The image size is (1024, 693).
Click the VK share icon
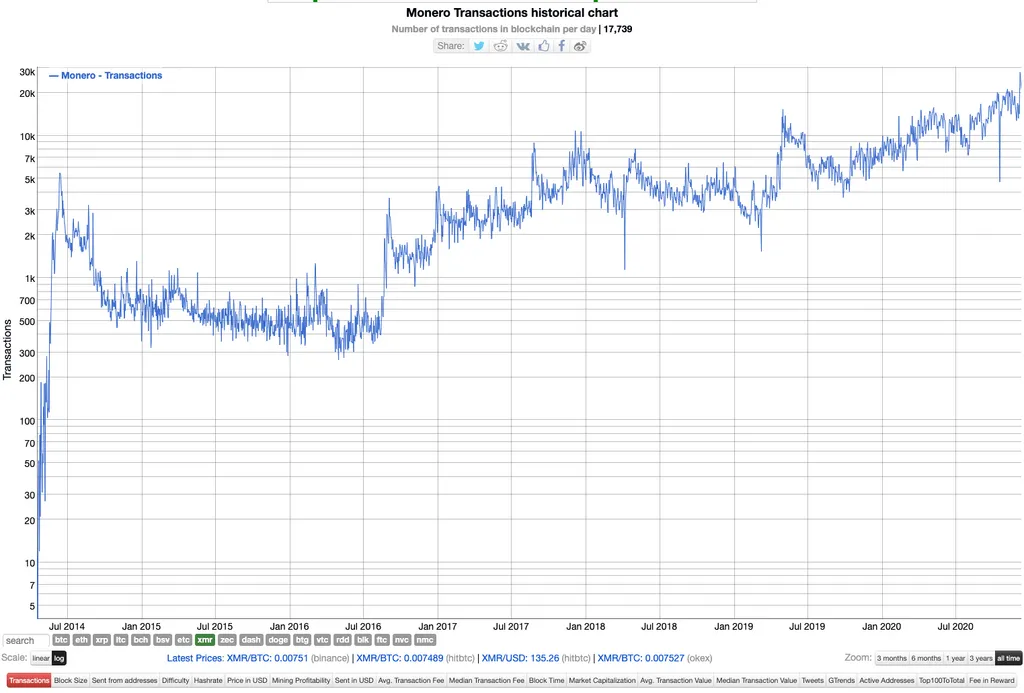pyautogui.click(x=522, y=46)
